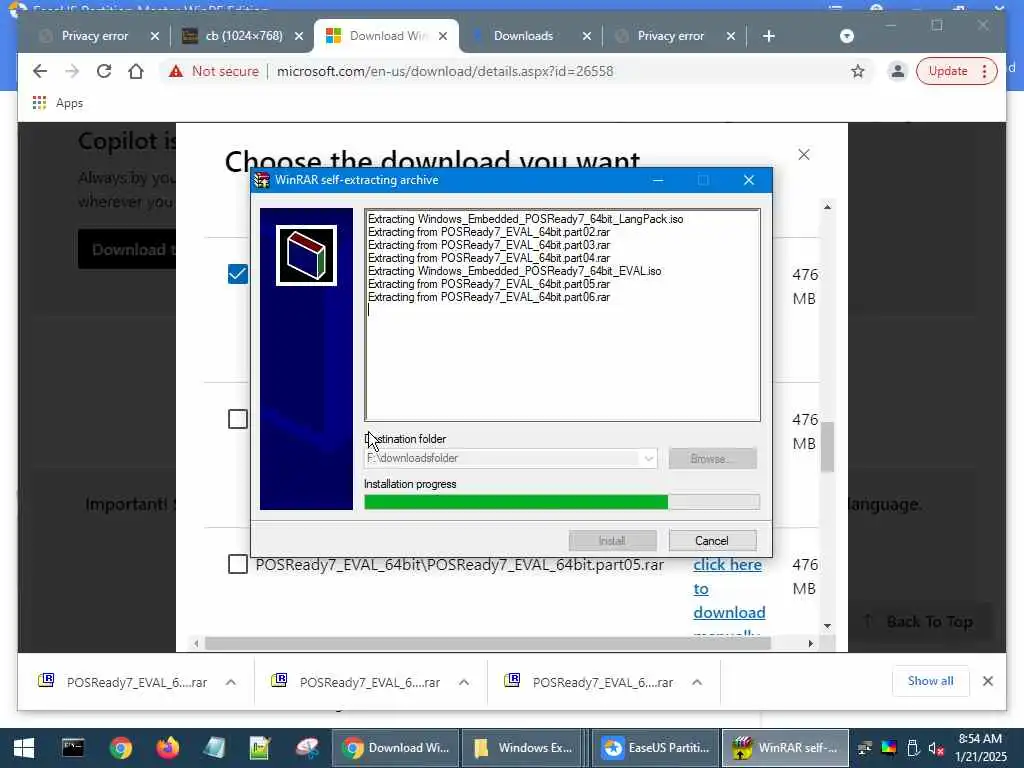This screenshot has width=1024, height=768.
Task: Click the Update button in Chrome
Action: tap(956, 71)
